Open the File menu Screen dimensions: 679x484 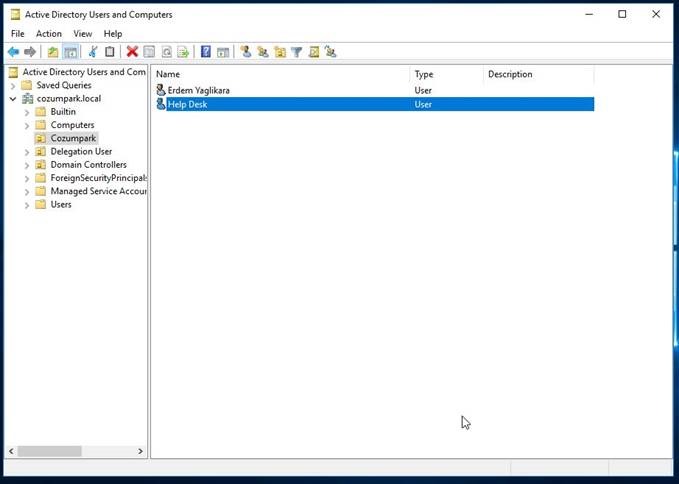pyautogui.click(x=18, y=34)
